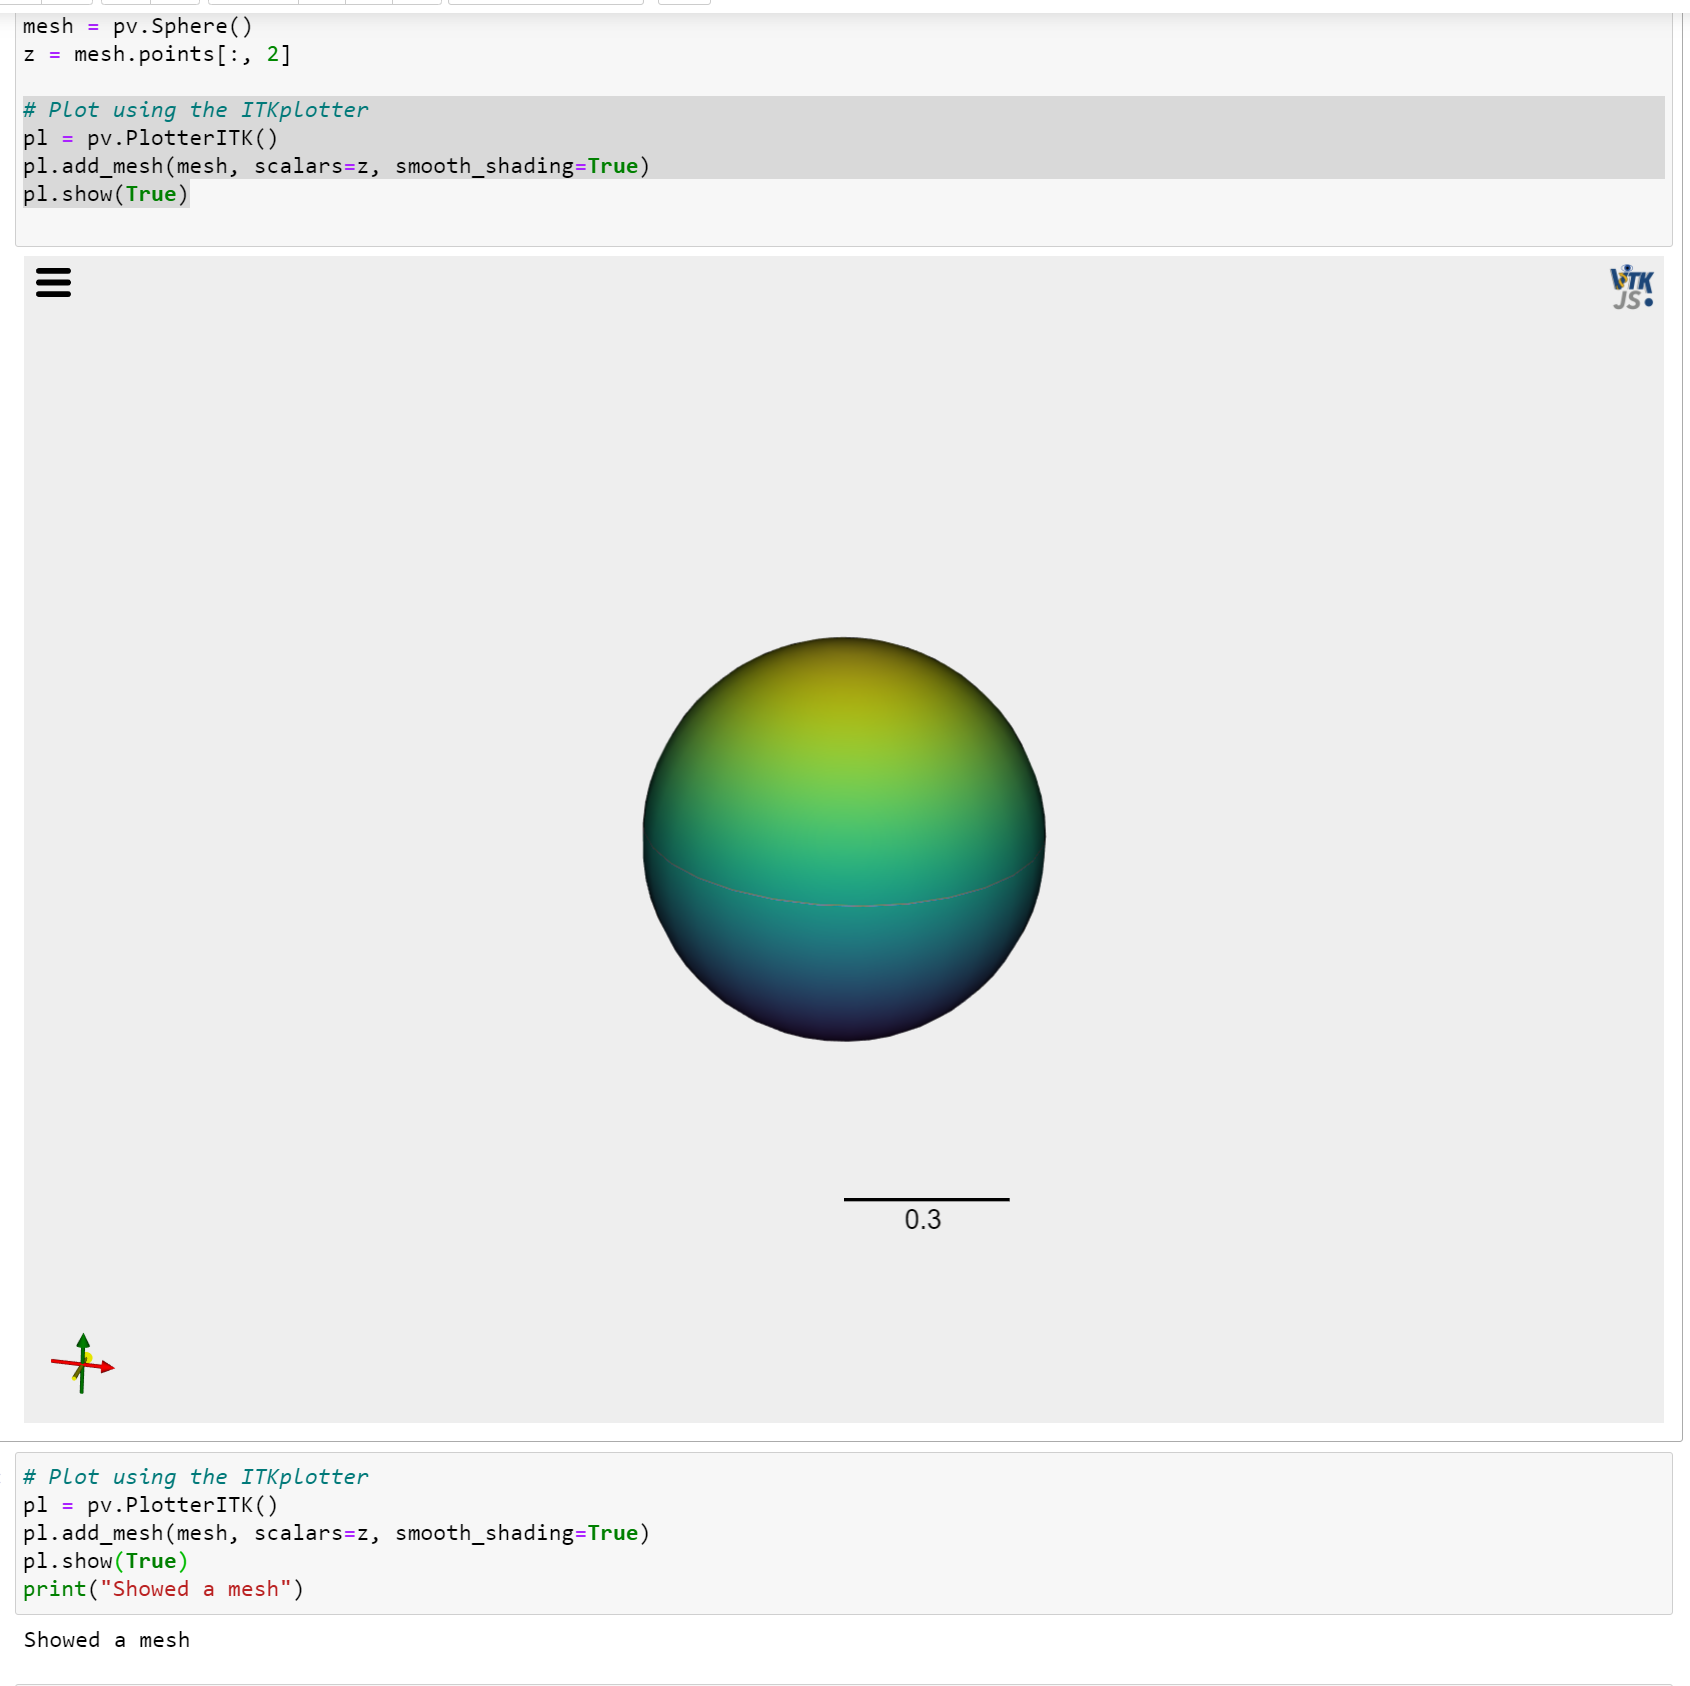
Task: Click the 'mesh = pv.Sphere()' code line
Action: click(138, 26)
